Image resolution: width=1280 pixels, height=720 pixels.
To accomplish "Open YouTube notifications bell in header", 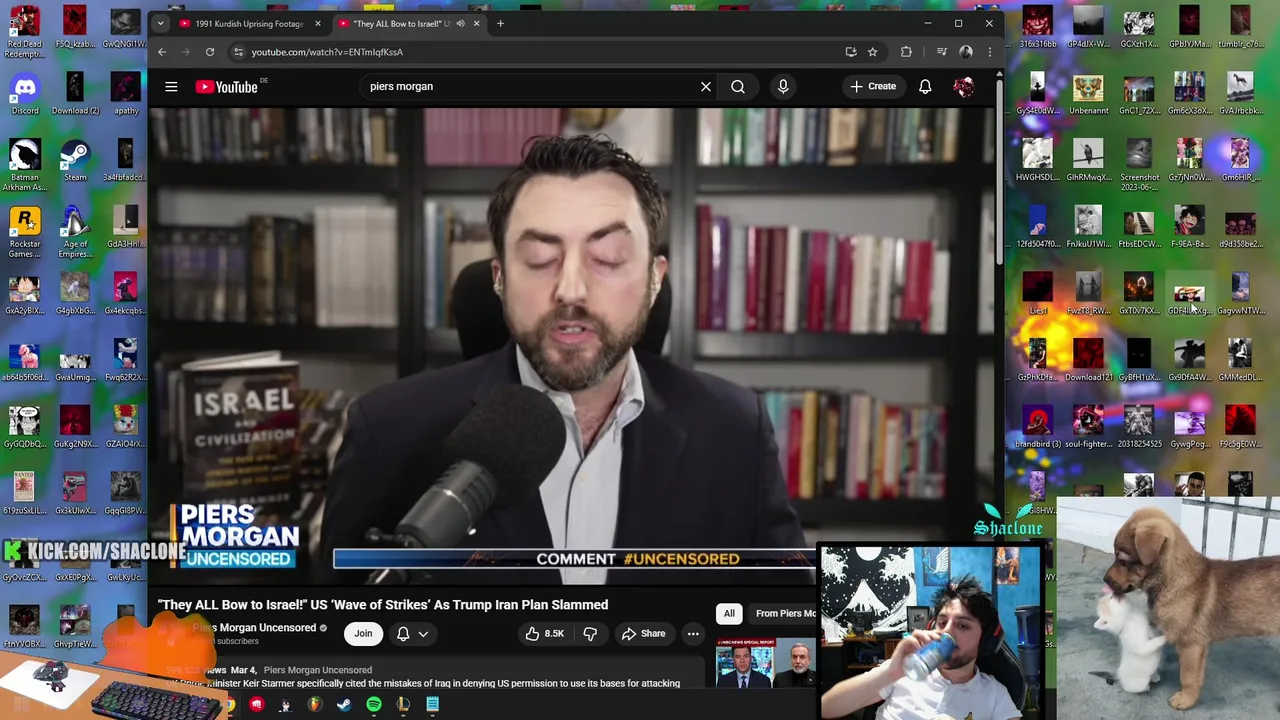I will [925, 87].
